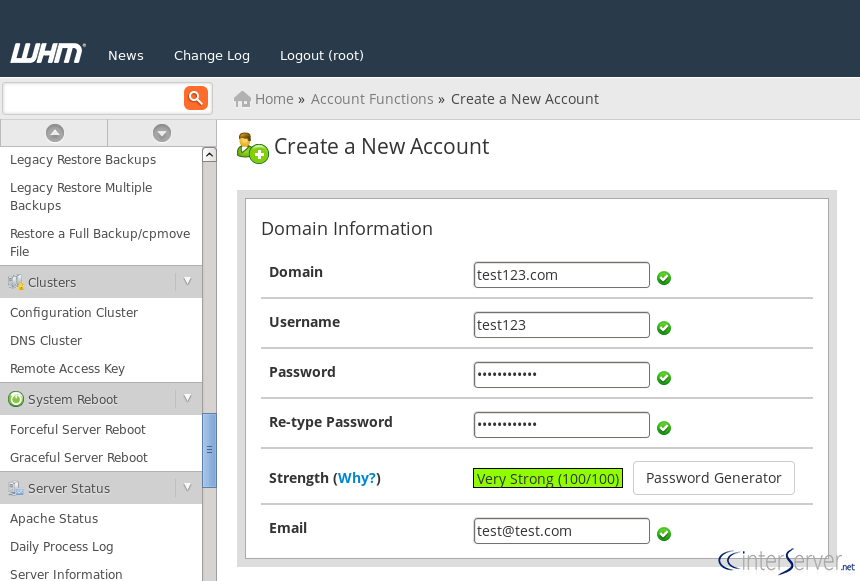Viewport: 860px width, 581px height.
Task: Open Daily Process Log
Action: coord(61,546)
